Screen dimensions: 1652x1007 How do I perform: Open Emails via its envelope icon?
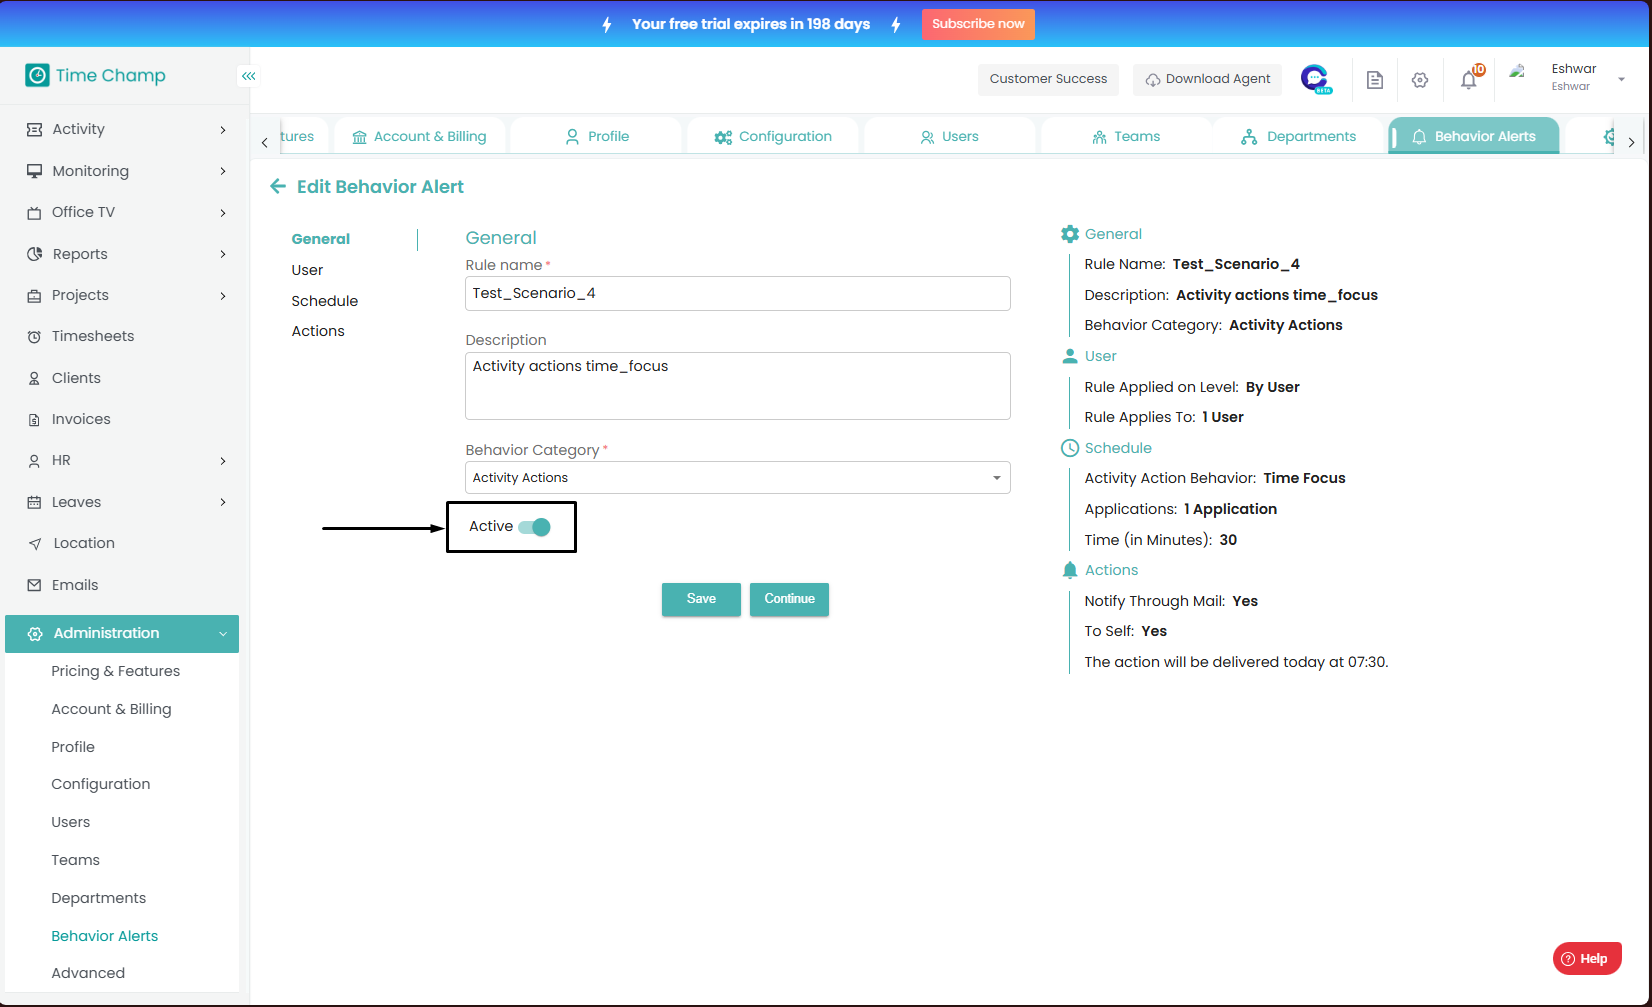coord(34,585)
